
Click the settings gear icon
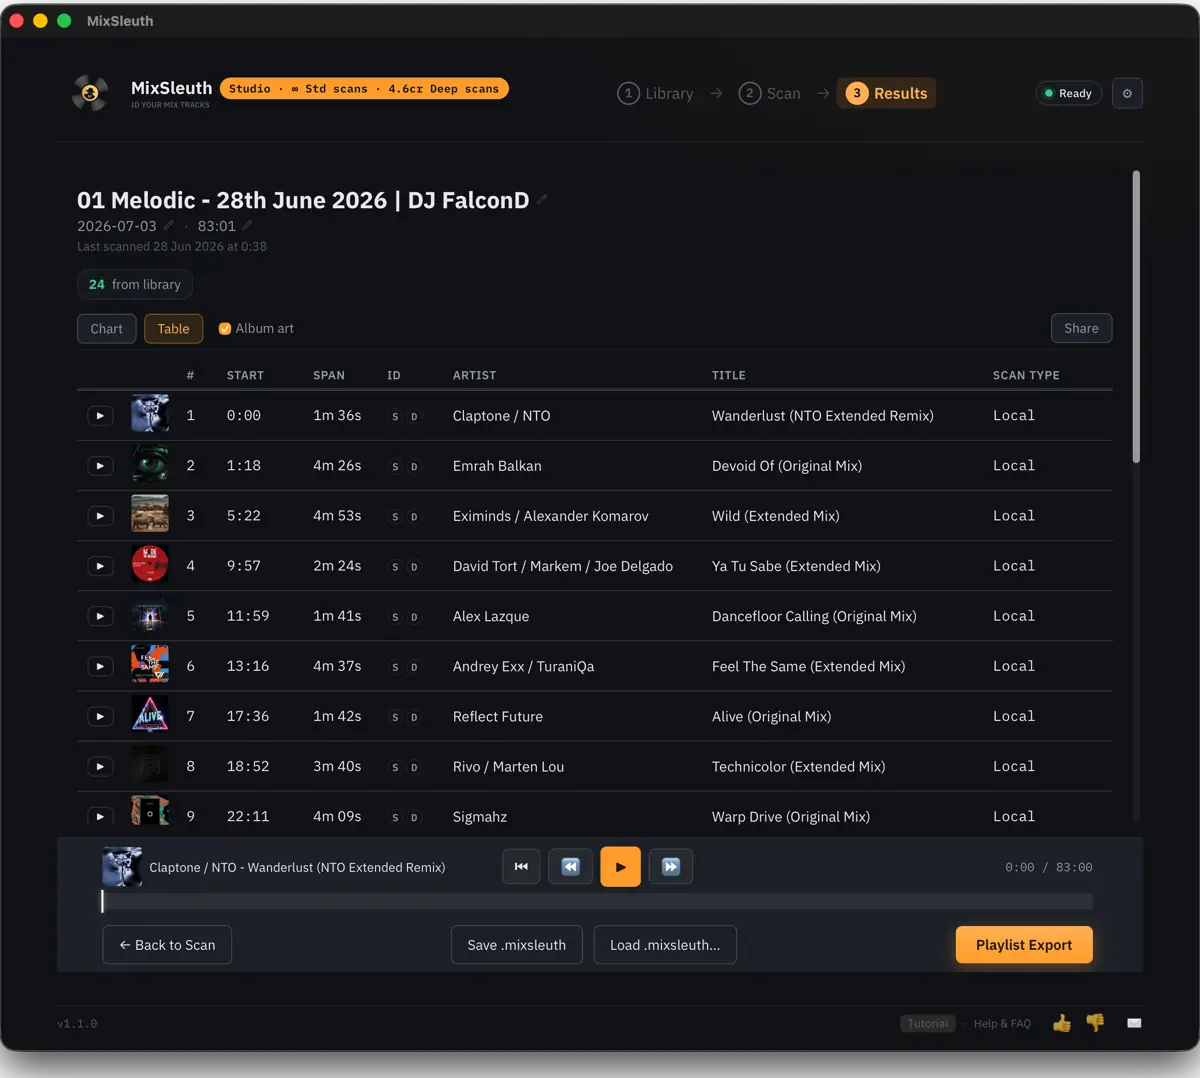click(1127, 93)
